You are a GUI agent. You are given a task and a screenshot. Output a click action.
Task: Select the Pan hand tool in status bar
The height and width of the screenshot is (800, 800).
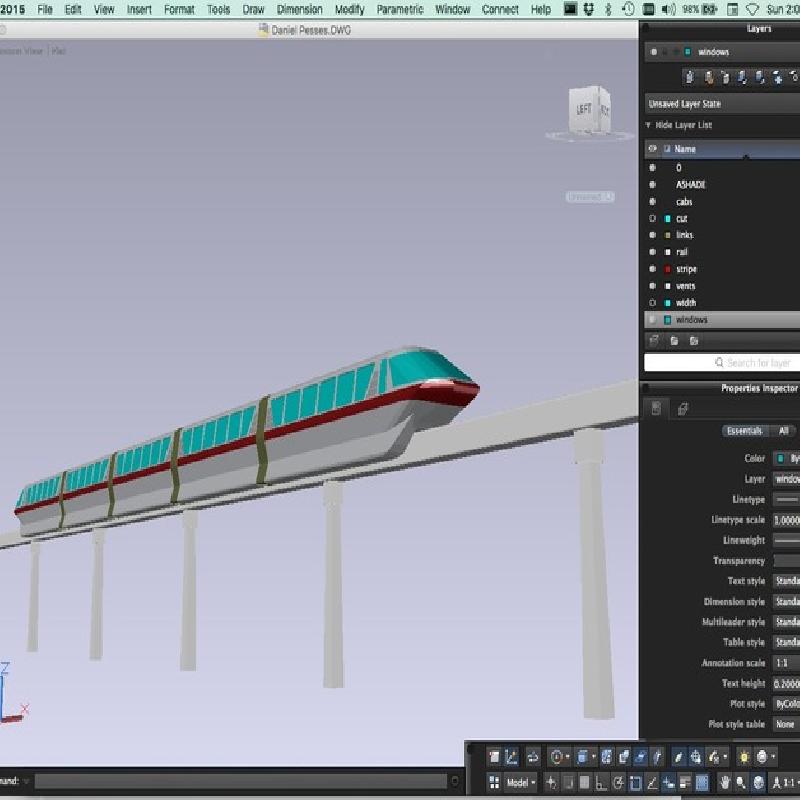724,782
